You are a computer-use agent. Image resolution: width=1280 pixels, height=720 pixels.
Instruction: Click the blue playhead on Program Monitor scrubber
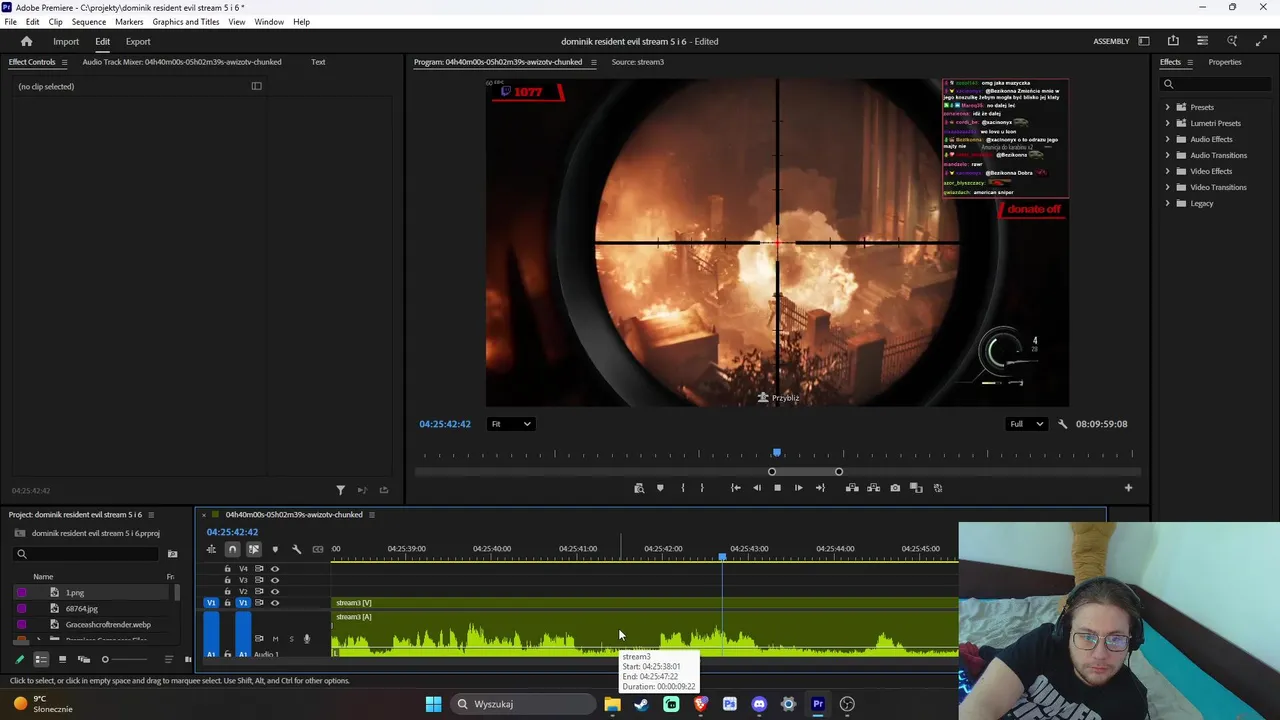pos(777,454)
